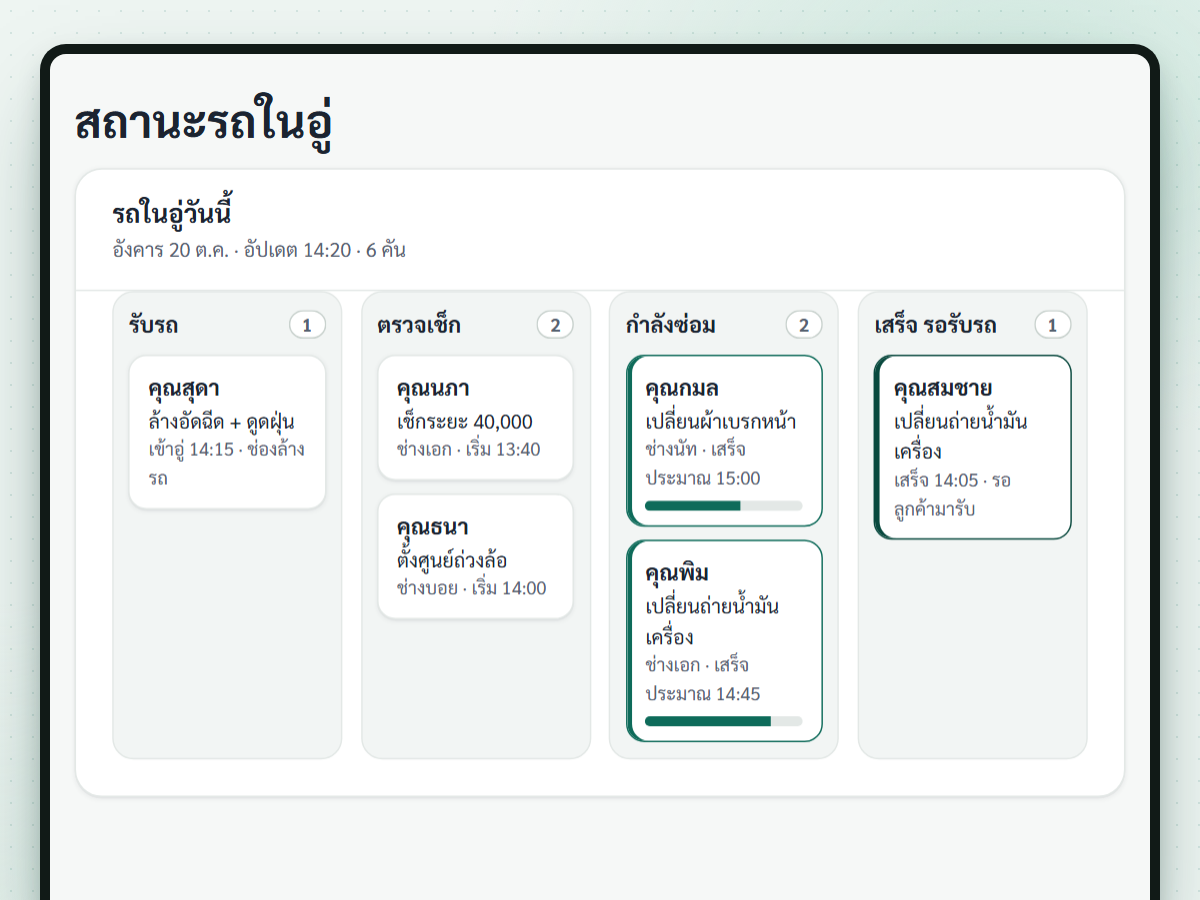
Task: Open the คุณสมชาย finished card
Action: [973, 447]
